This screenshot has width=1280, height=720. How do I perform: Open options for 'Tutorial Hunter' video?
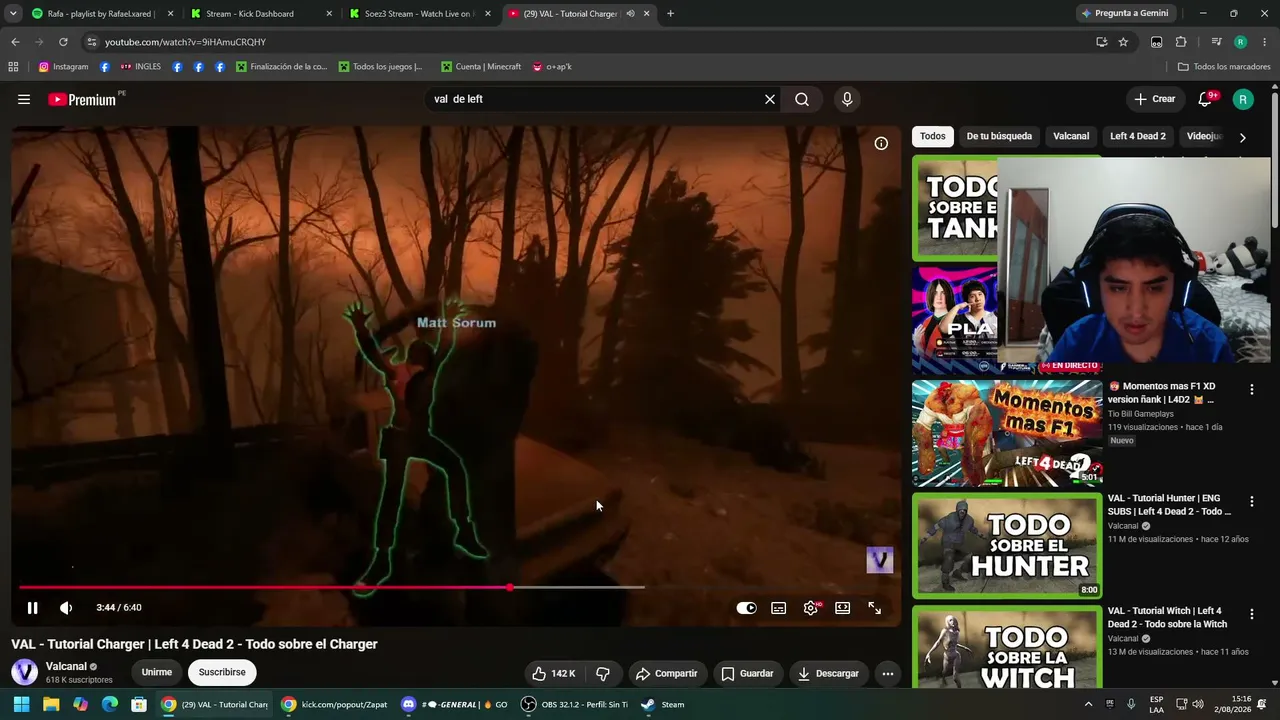(1251, 501)
